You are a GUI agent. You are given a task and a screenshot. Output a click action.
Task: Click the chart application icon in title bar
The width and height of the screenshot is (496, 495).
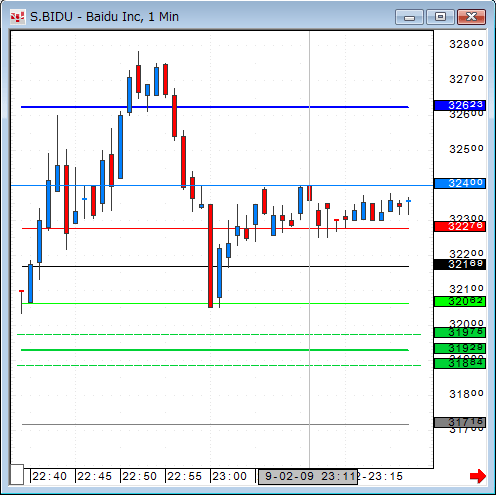coord(17,17)
